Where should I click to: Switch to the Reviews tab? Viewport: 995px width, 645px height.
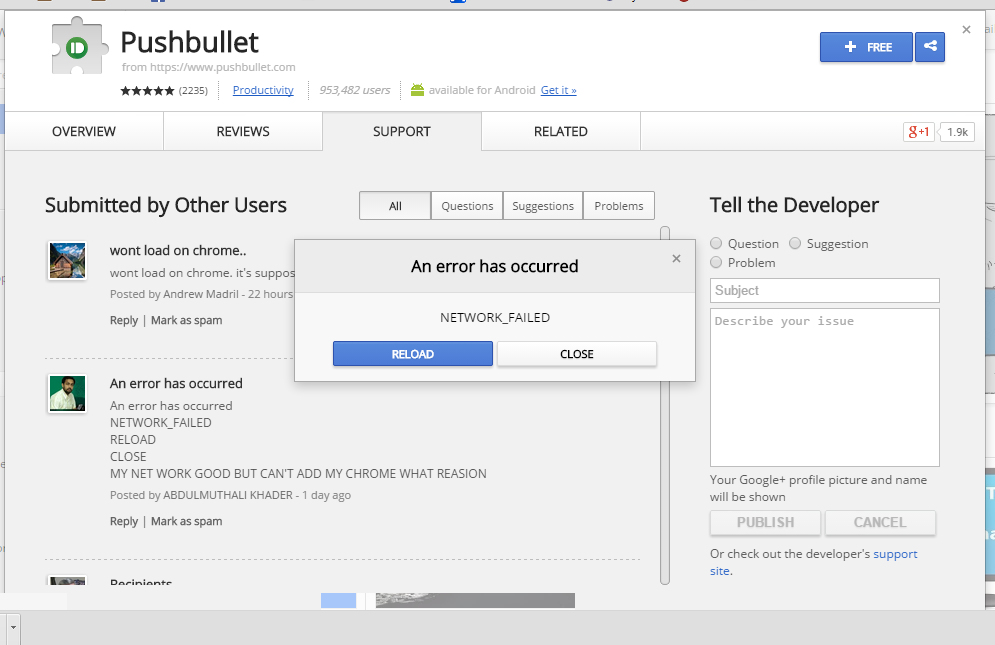point(243,132)
